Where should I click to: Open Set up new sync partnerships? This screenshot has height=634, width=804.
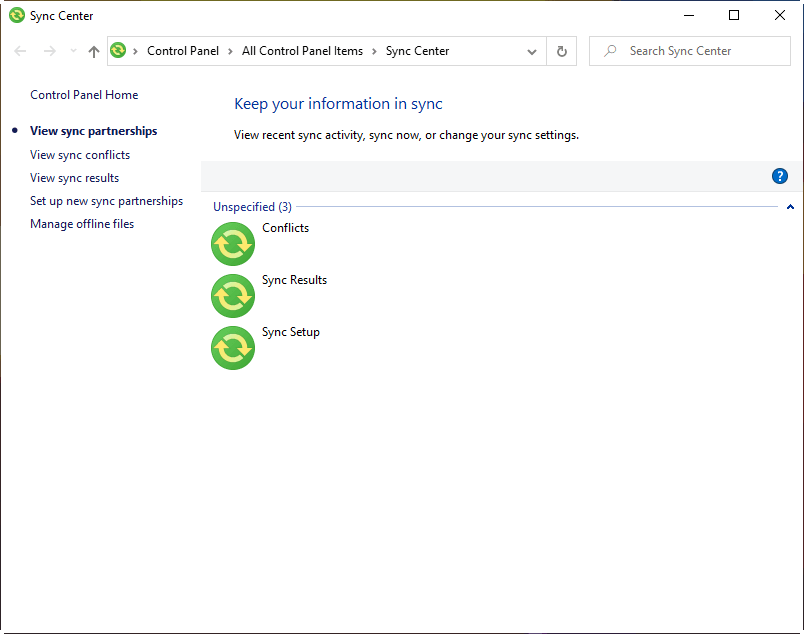coord(106,201)
